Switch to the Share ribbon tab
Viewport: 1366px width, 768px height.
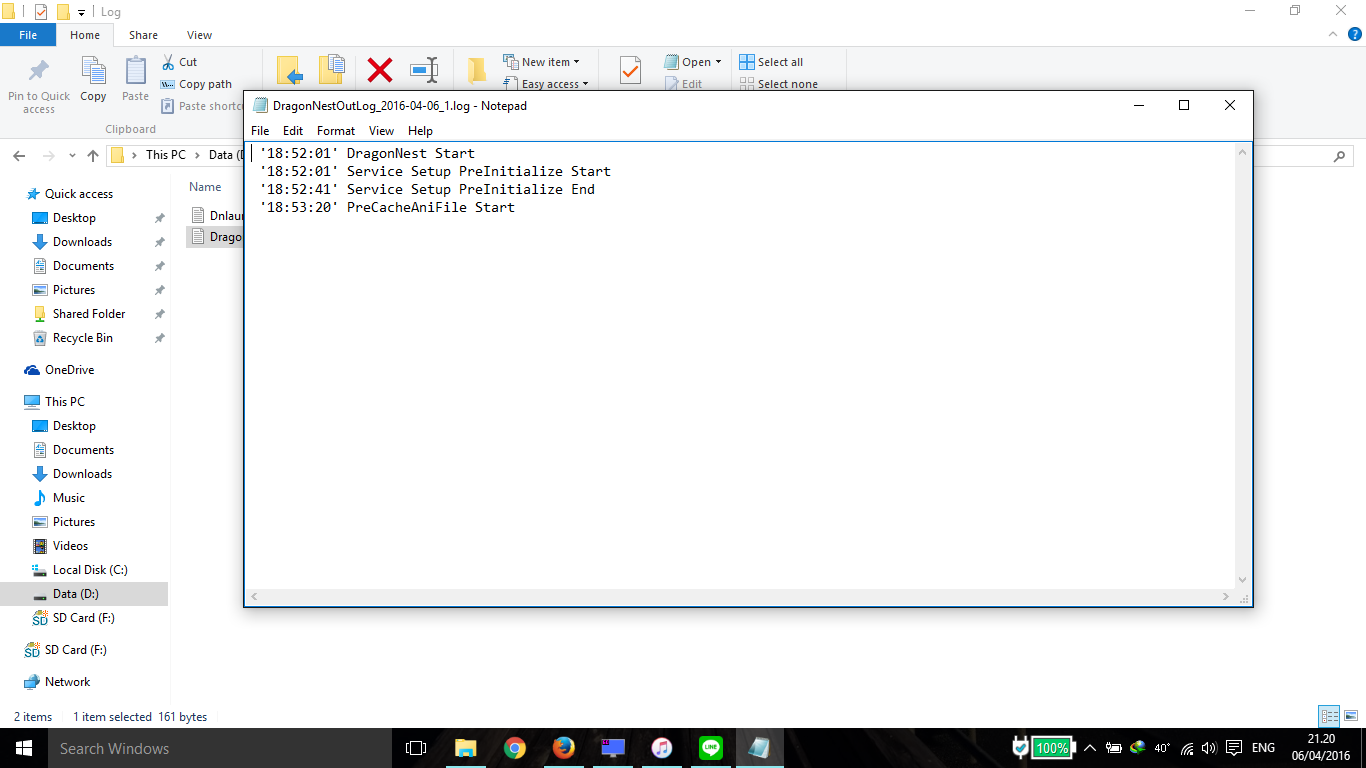click(x=143, y=35)
